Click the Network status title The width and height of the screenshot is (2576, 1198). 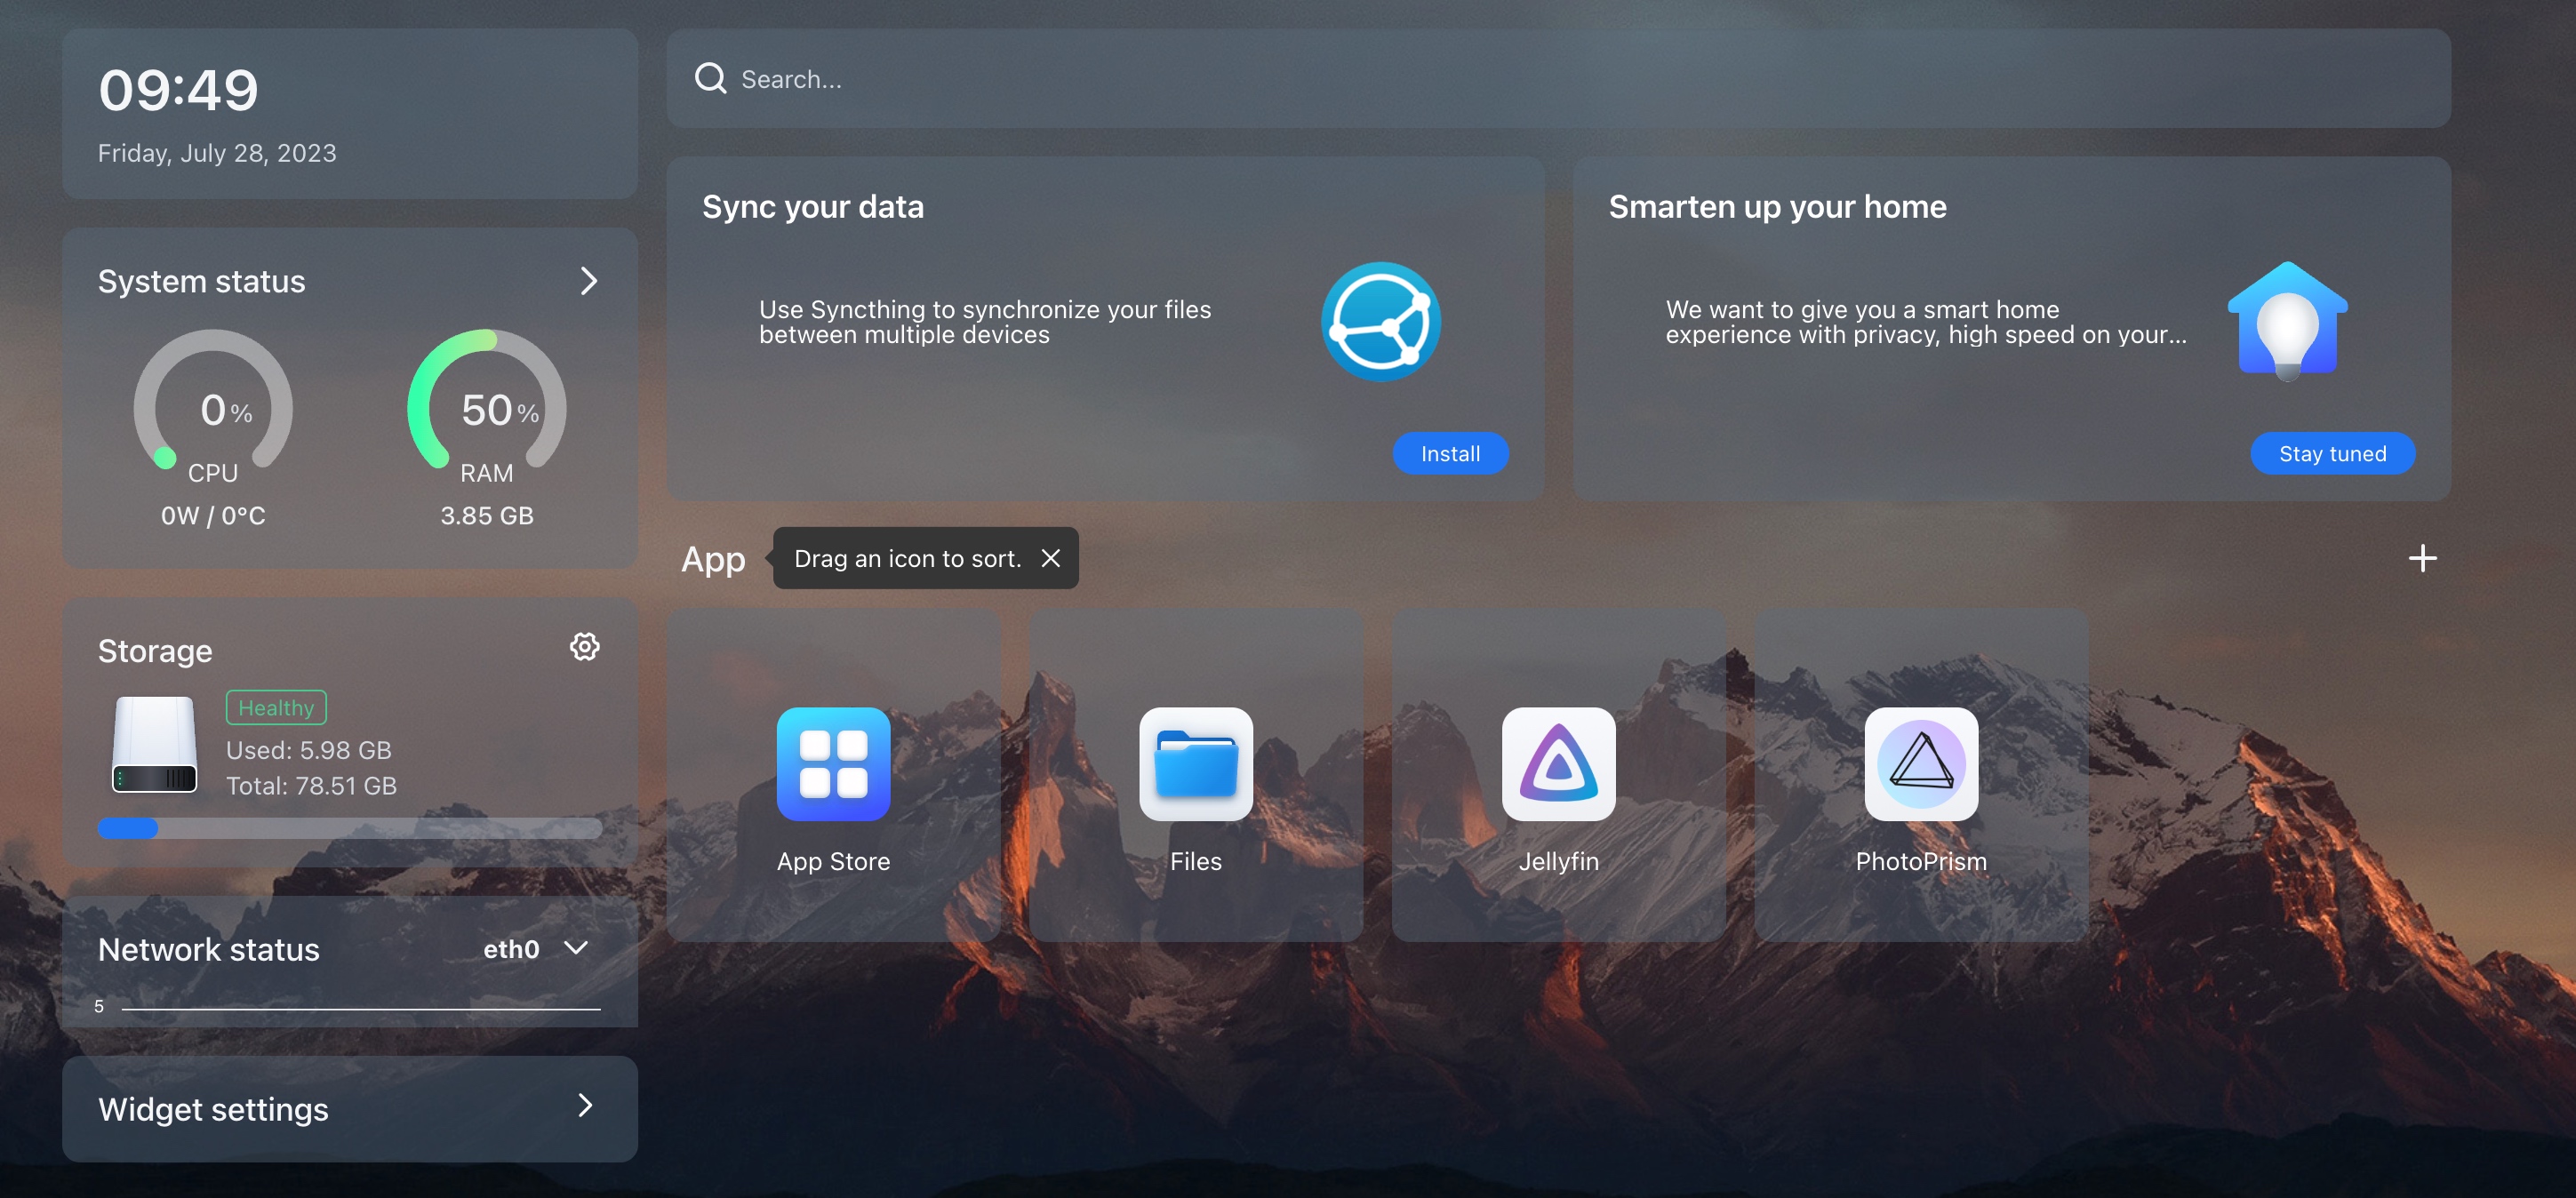tap(208, 950)
